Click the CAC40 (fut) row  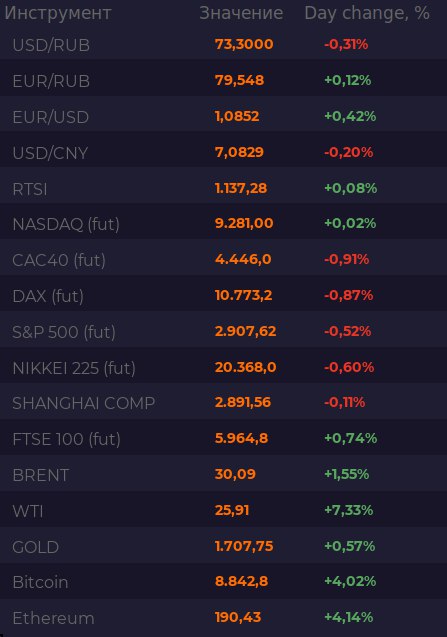224,260
